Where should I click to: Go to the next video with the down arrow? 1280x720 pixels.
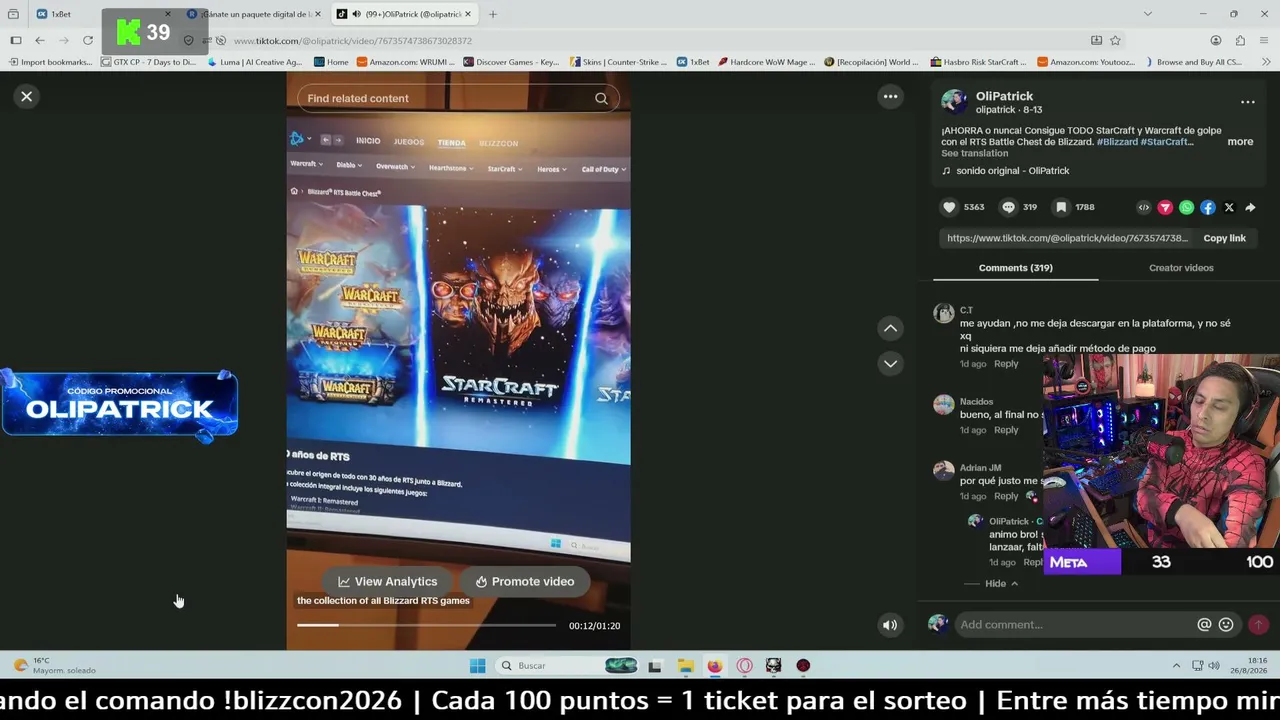point(890,363)
